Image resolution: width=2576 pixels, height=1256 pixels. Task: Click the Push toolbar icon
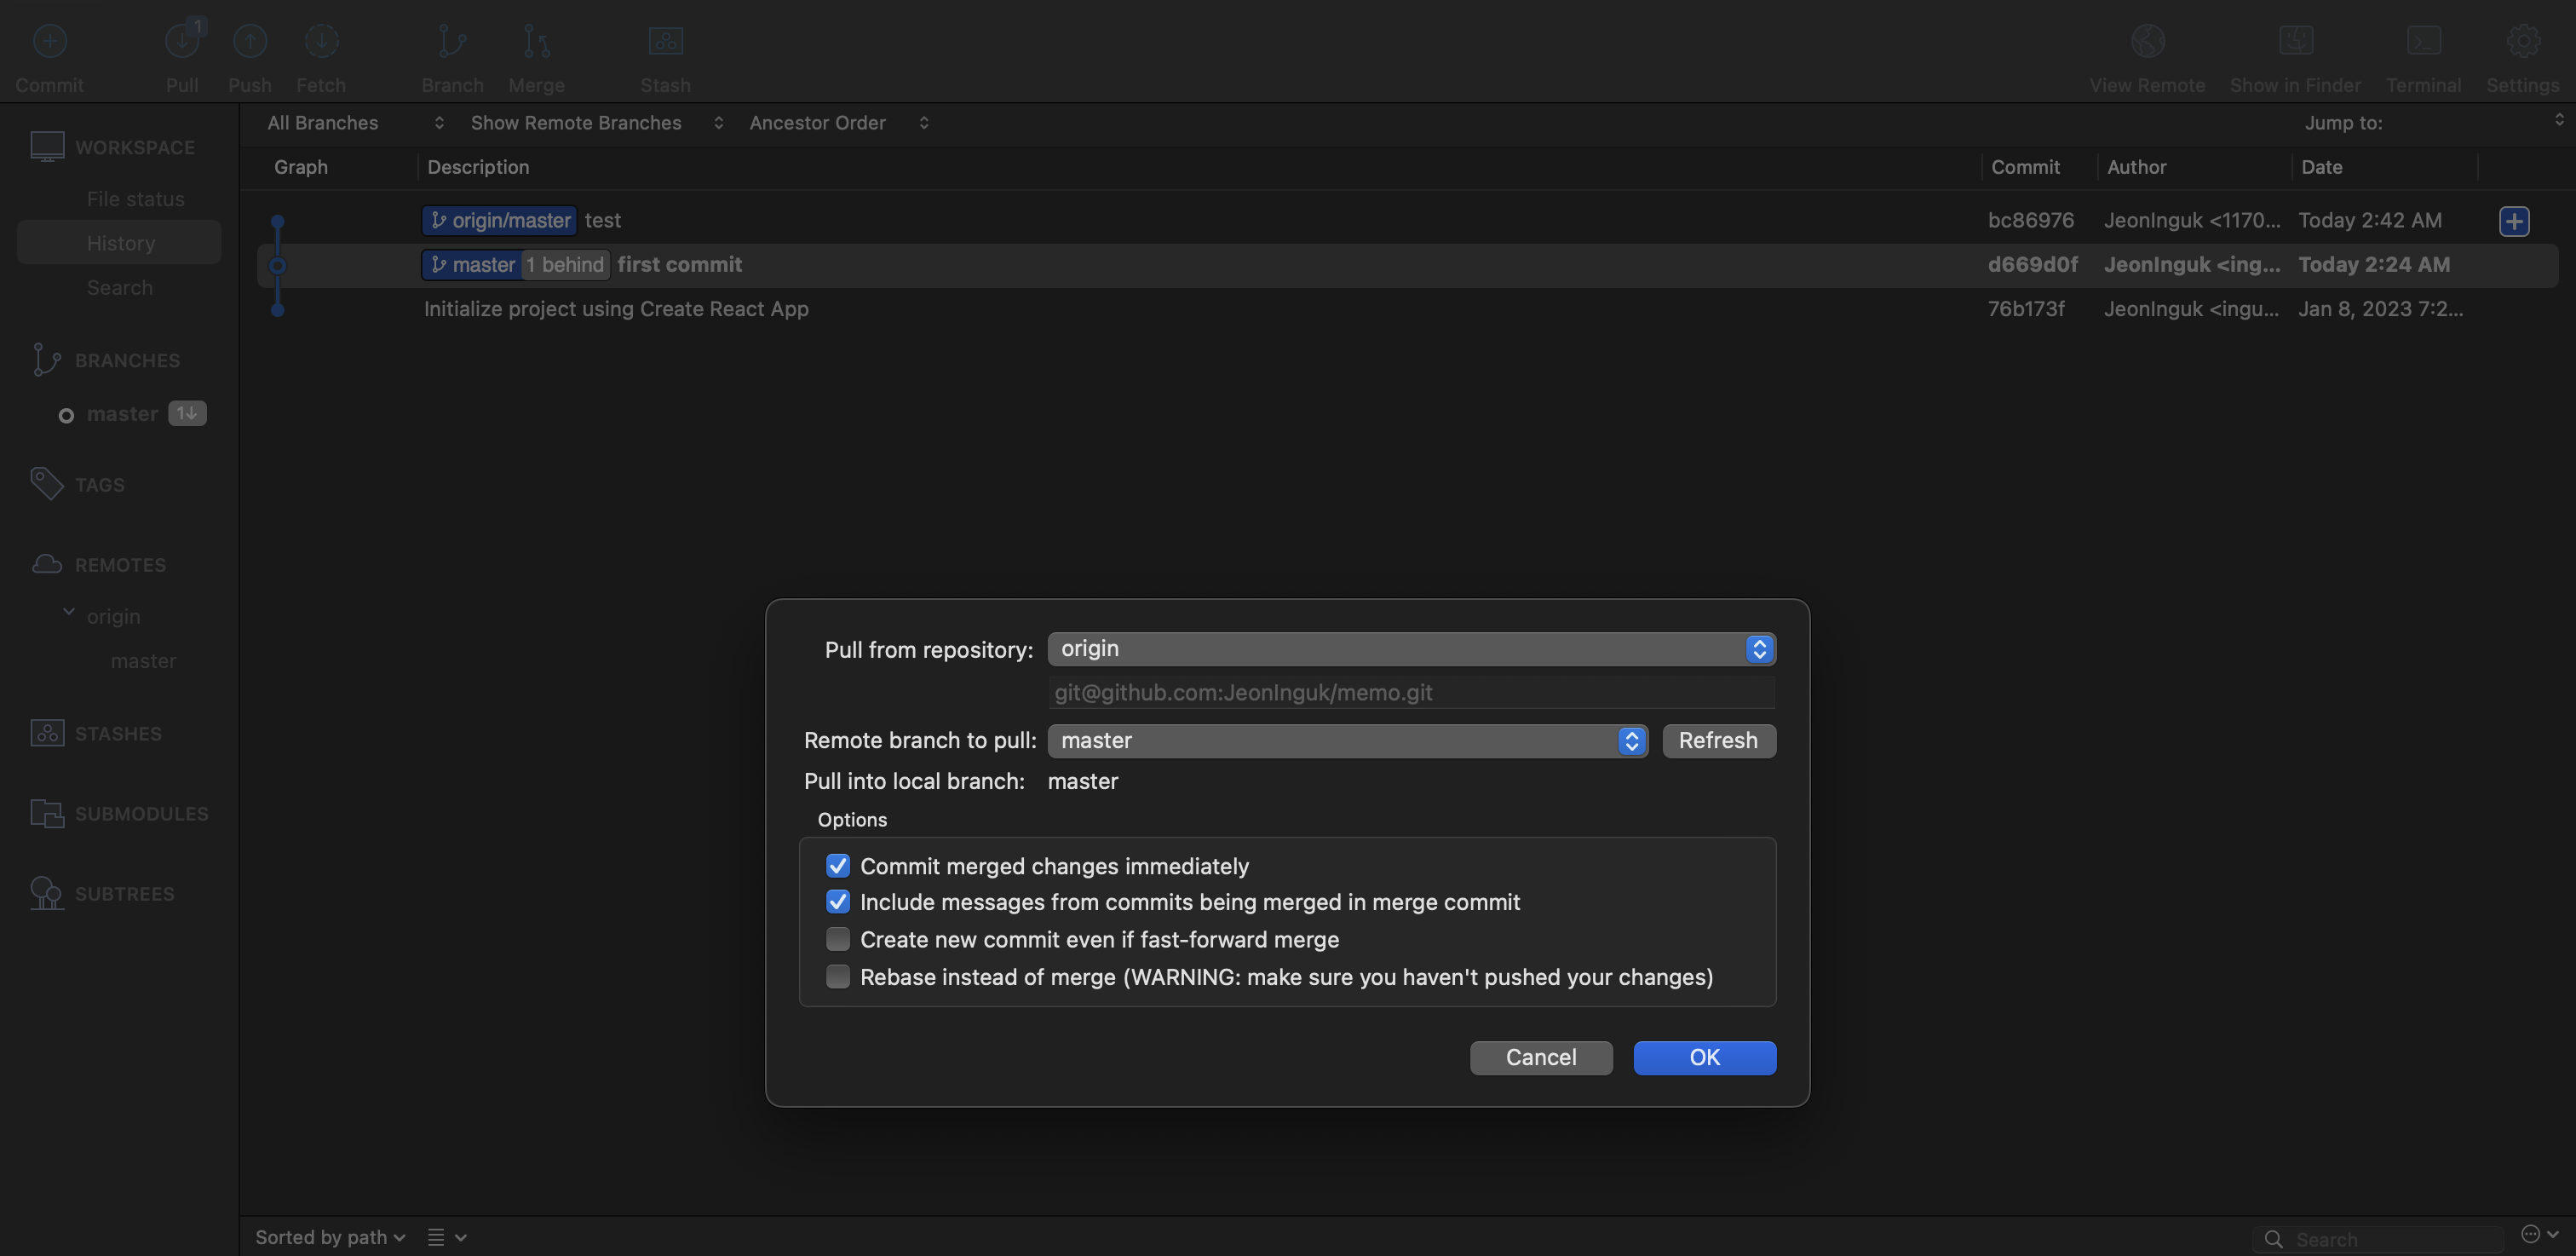tap(249, 42)
